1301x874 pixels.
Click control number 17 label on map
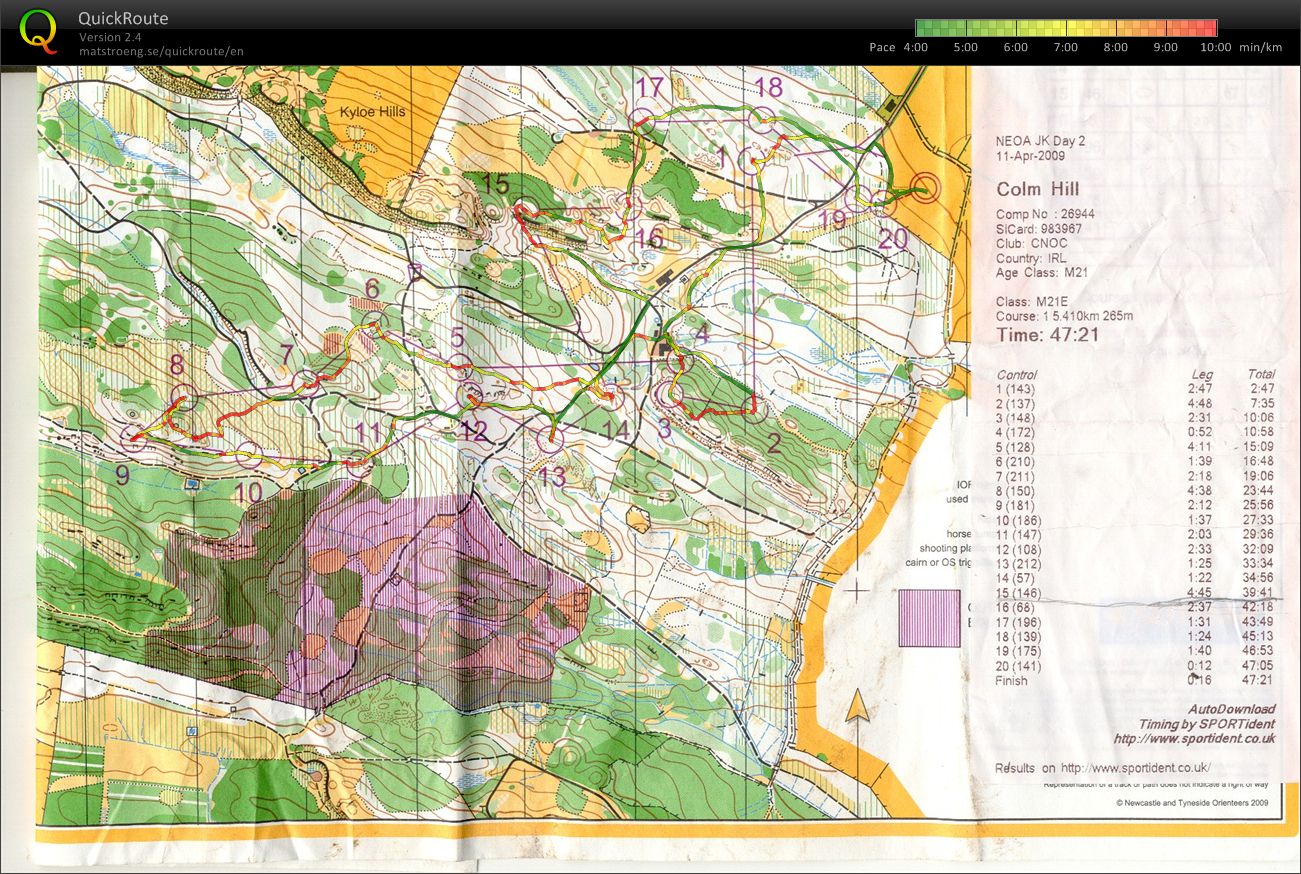tap(650, 87)
